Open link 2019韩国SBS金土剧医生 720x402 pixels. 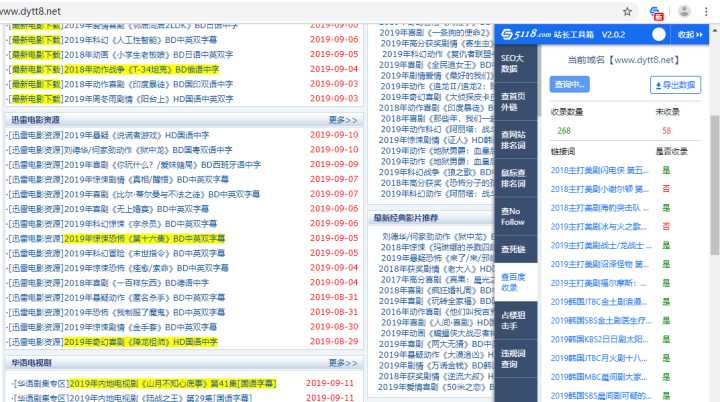601,321
